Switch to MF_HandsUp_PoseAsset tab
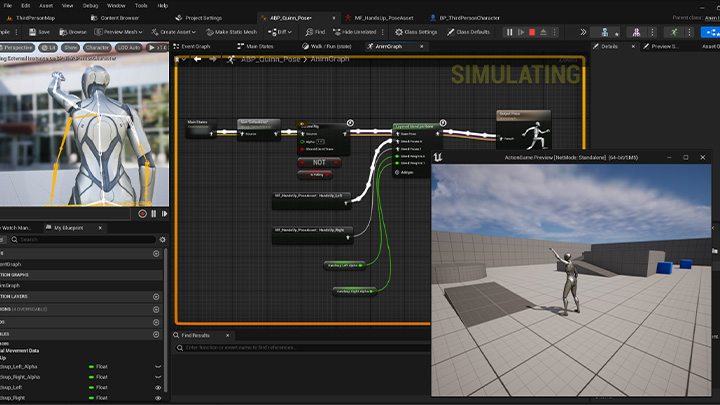Viewport: 720px width, 405px height. (379, 18)
